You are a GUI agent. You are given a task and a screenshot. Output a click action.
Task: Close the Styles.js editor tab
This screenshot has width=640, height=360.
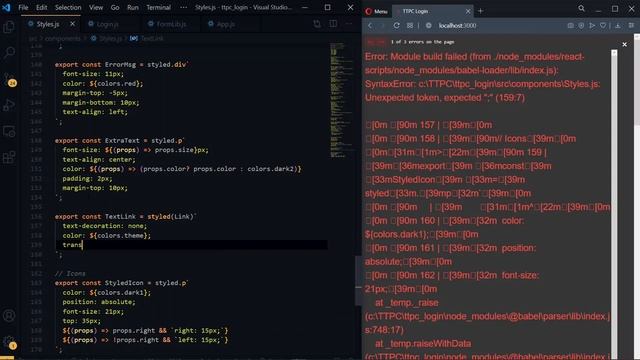pyautogui.click(x=72, y=24)
